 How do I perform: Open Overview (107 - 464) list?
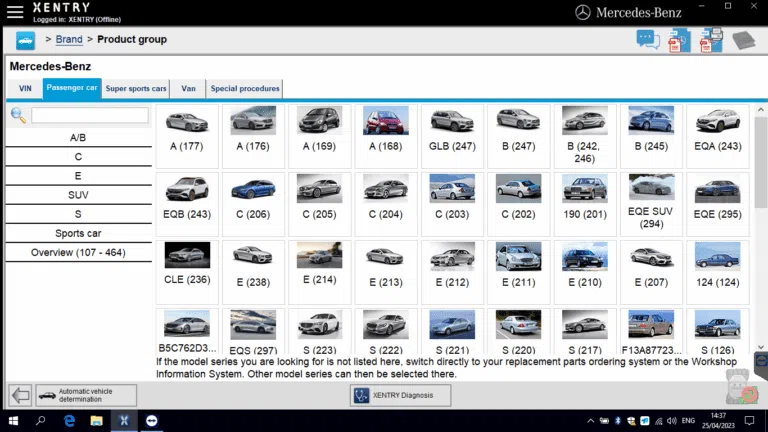click(x=78, y=252)
